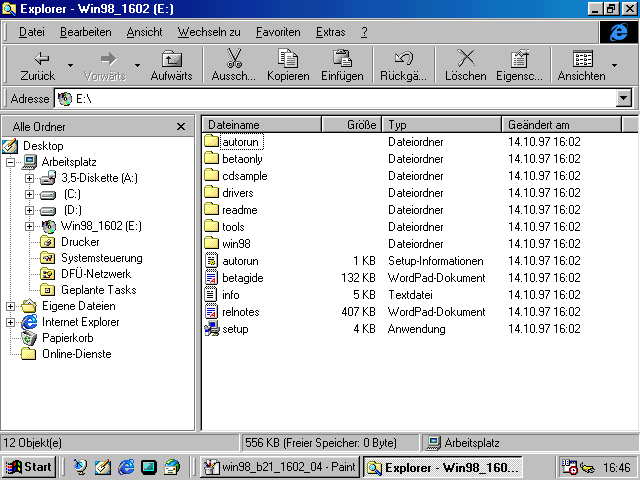Open the Start menu
Screen dimensions: 640x480
click(28, 467)
